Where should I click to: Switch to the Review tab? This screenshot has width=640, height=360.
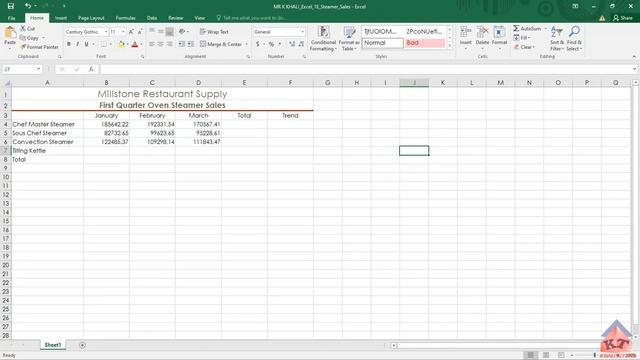click(176, 18)
